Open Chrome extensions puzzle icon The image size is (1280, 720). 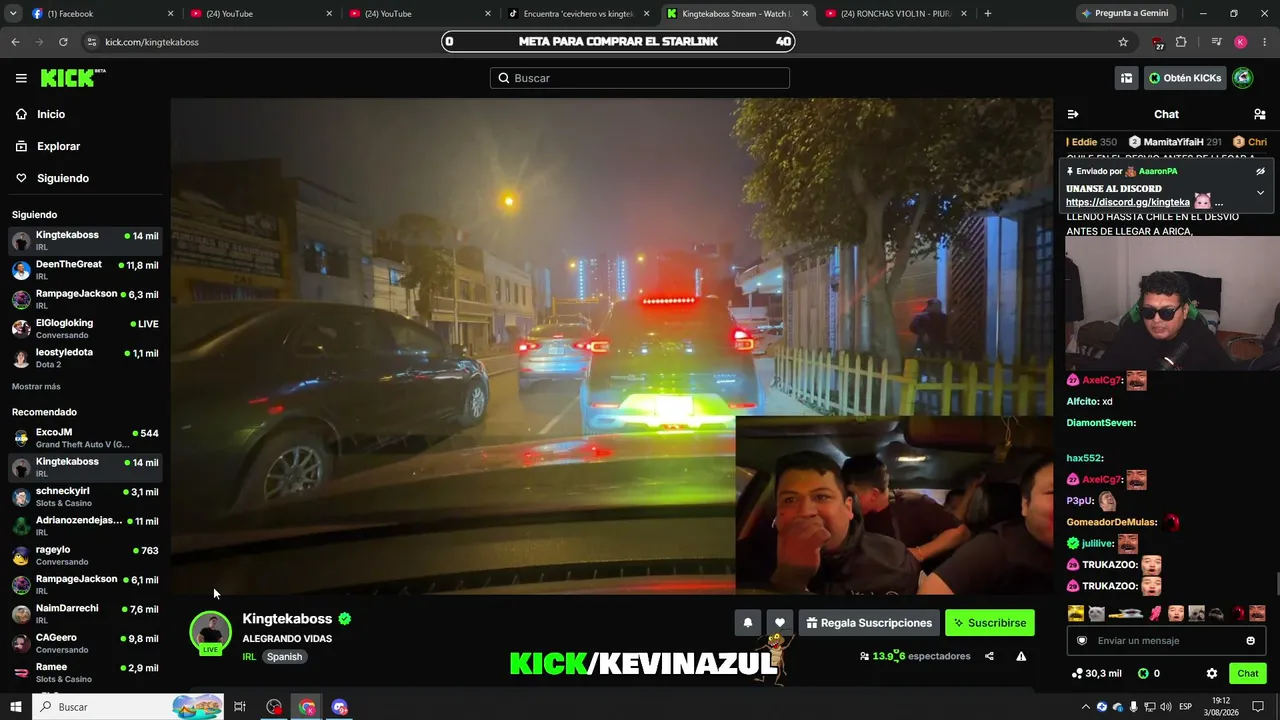click(x=1181, y=42)
